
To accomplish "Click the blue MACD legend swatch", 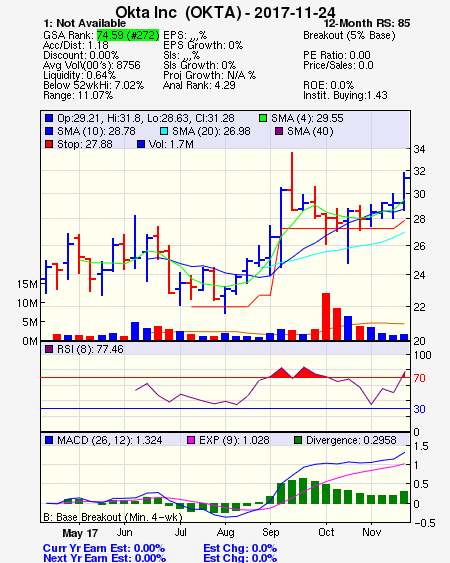I will 49,440.
